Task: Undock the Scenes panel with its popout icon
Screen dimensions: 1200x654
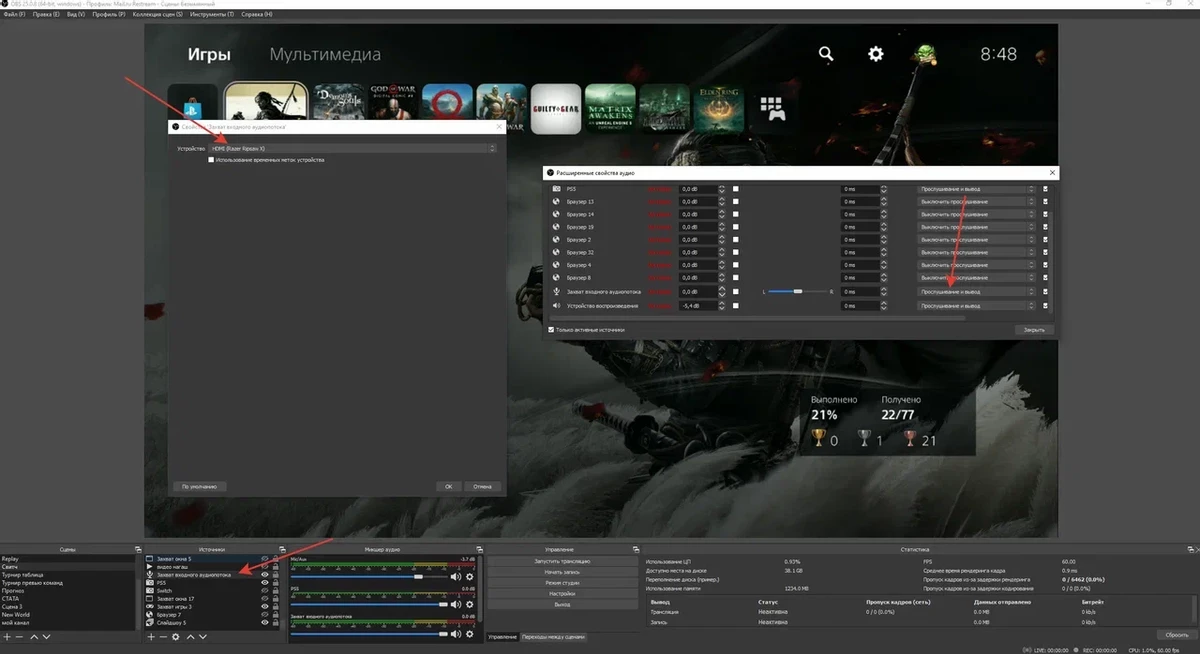Action: point(138,549)
